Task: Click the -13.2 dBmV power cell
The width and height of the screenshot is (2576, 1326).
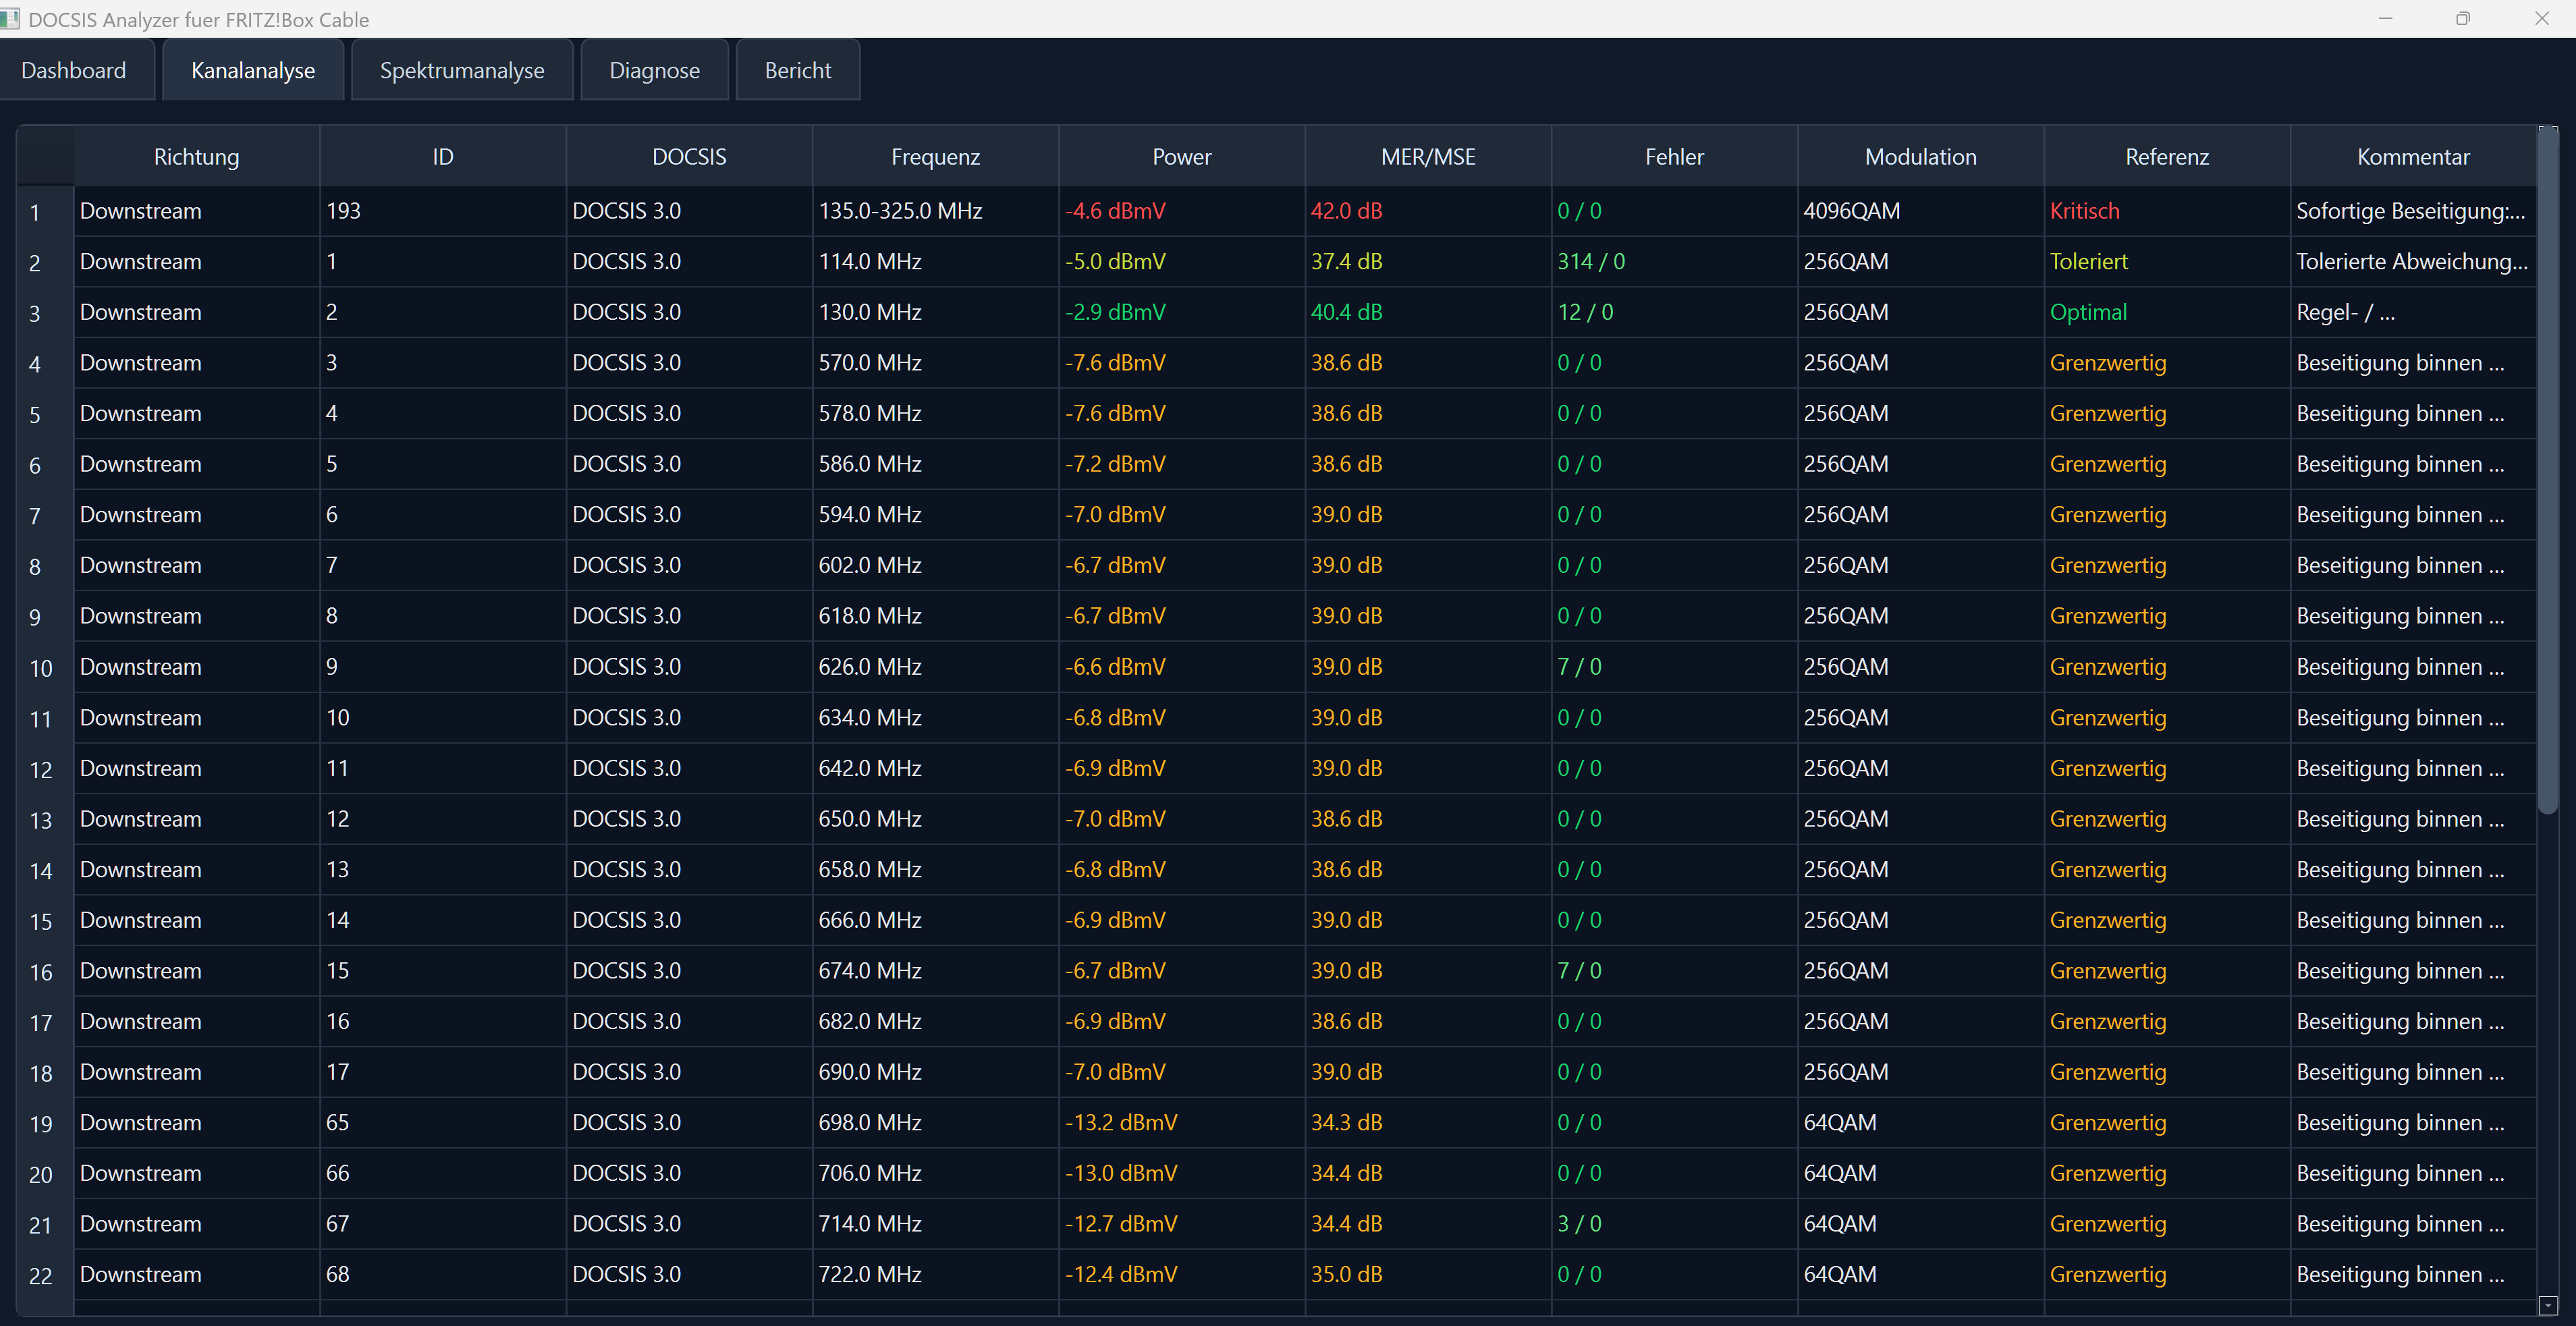Action: click(x=1182, y=1123)
